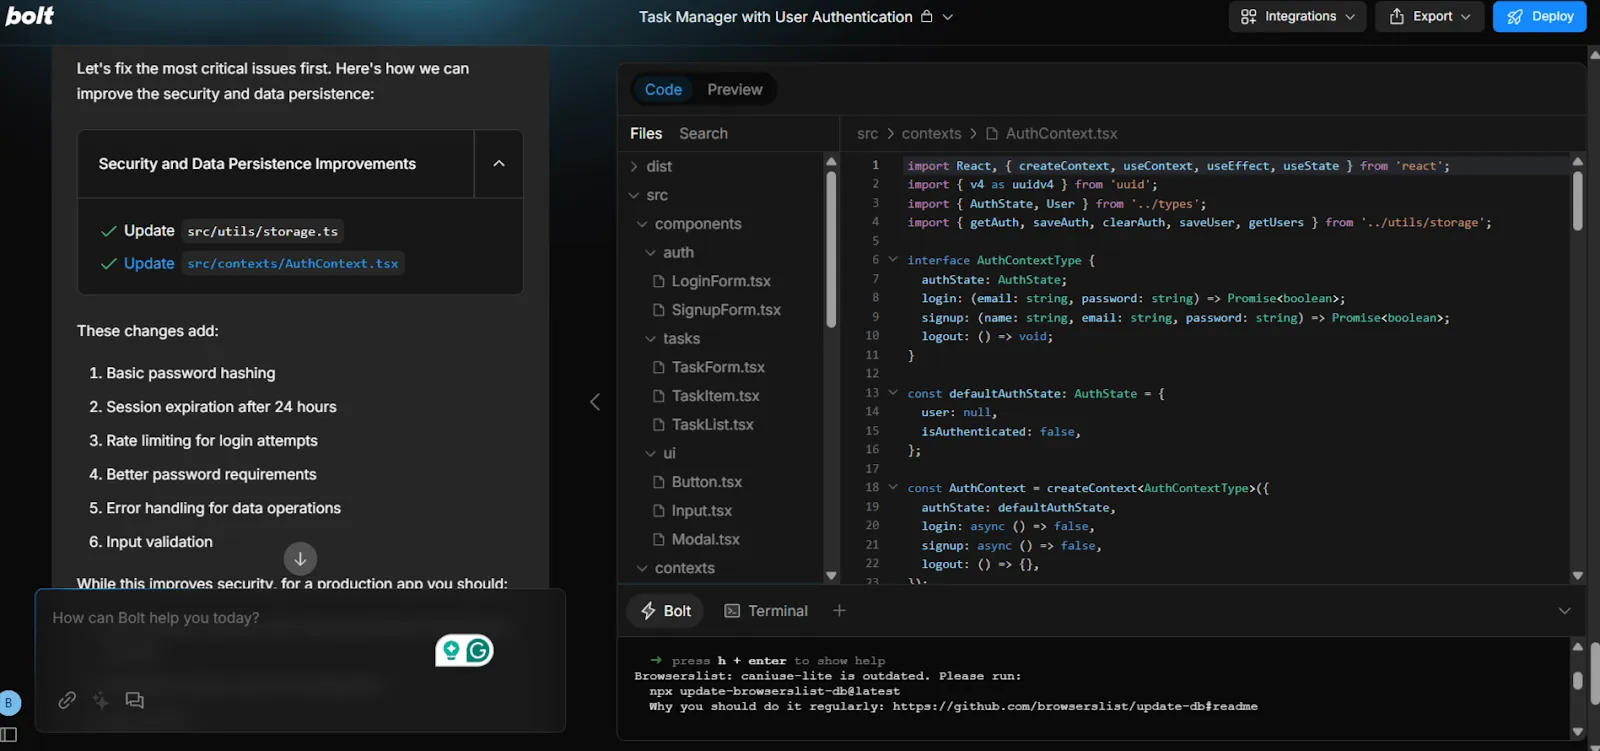Collapse the chat panel with left arrow
This screenshot has width=1600, height=751.
click(595, 402)
